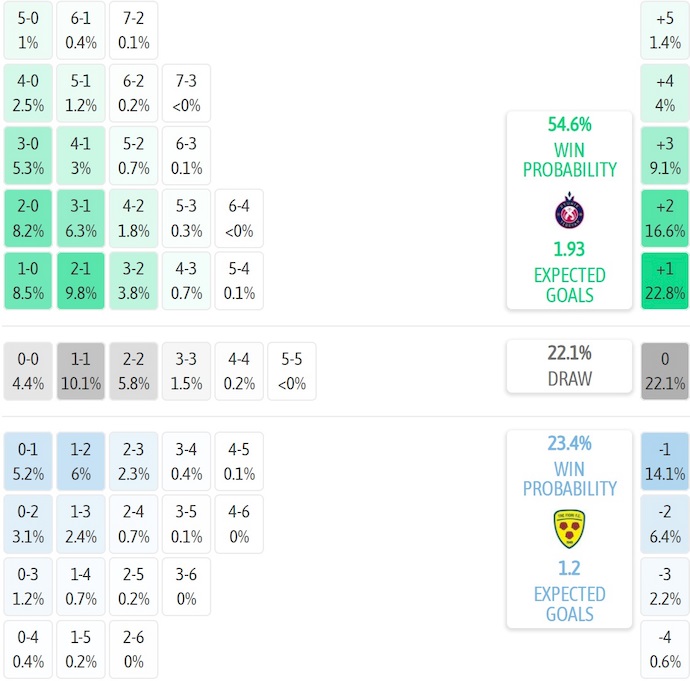This screenshot has height=681, width=690.
Task: Select the 0-1 away win scoreline
Action: (x=28, y=462)
